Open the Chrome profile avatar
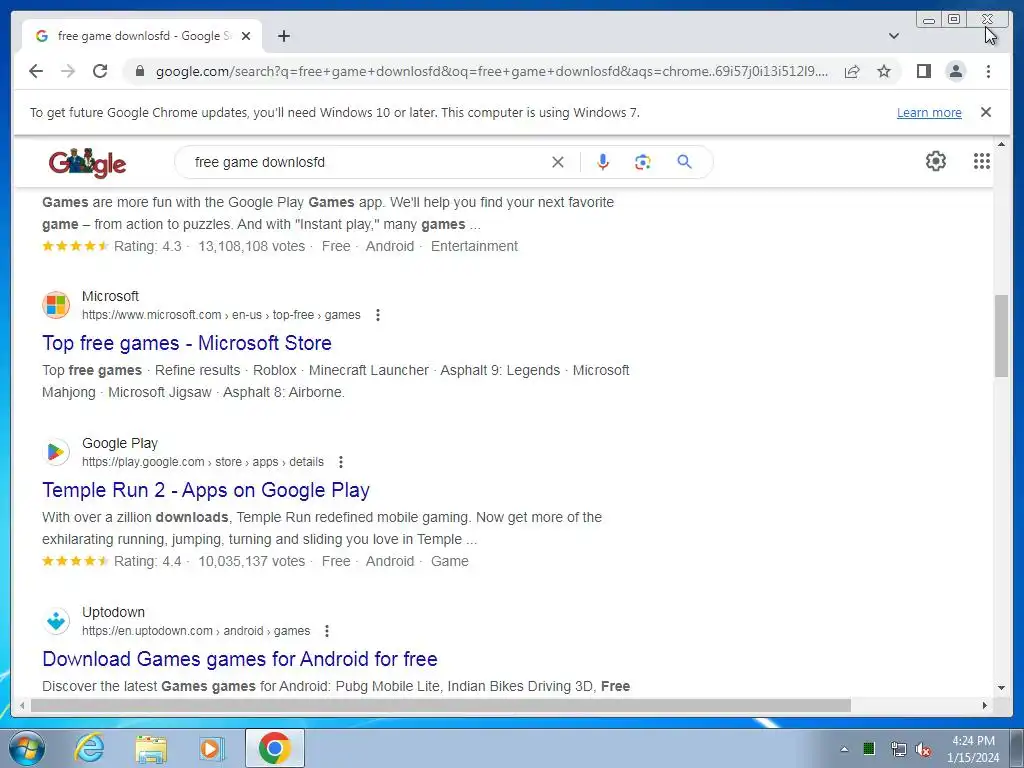Screen dimensions: 1024x768 pos(955,71)
